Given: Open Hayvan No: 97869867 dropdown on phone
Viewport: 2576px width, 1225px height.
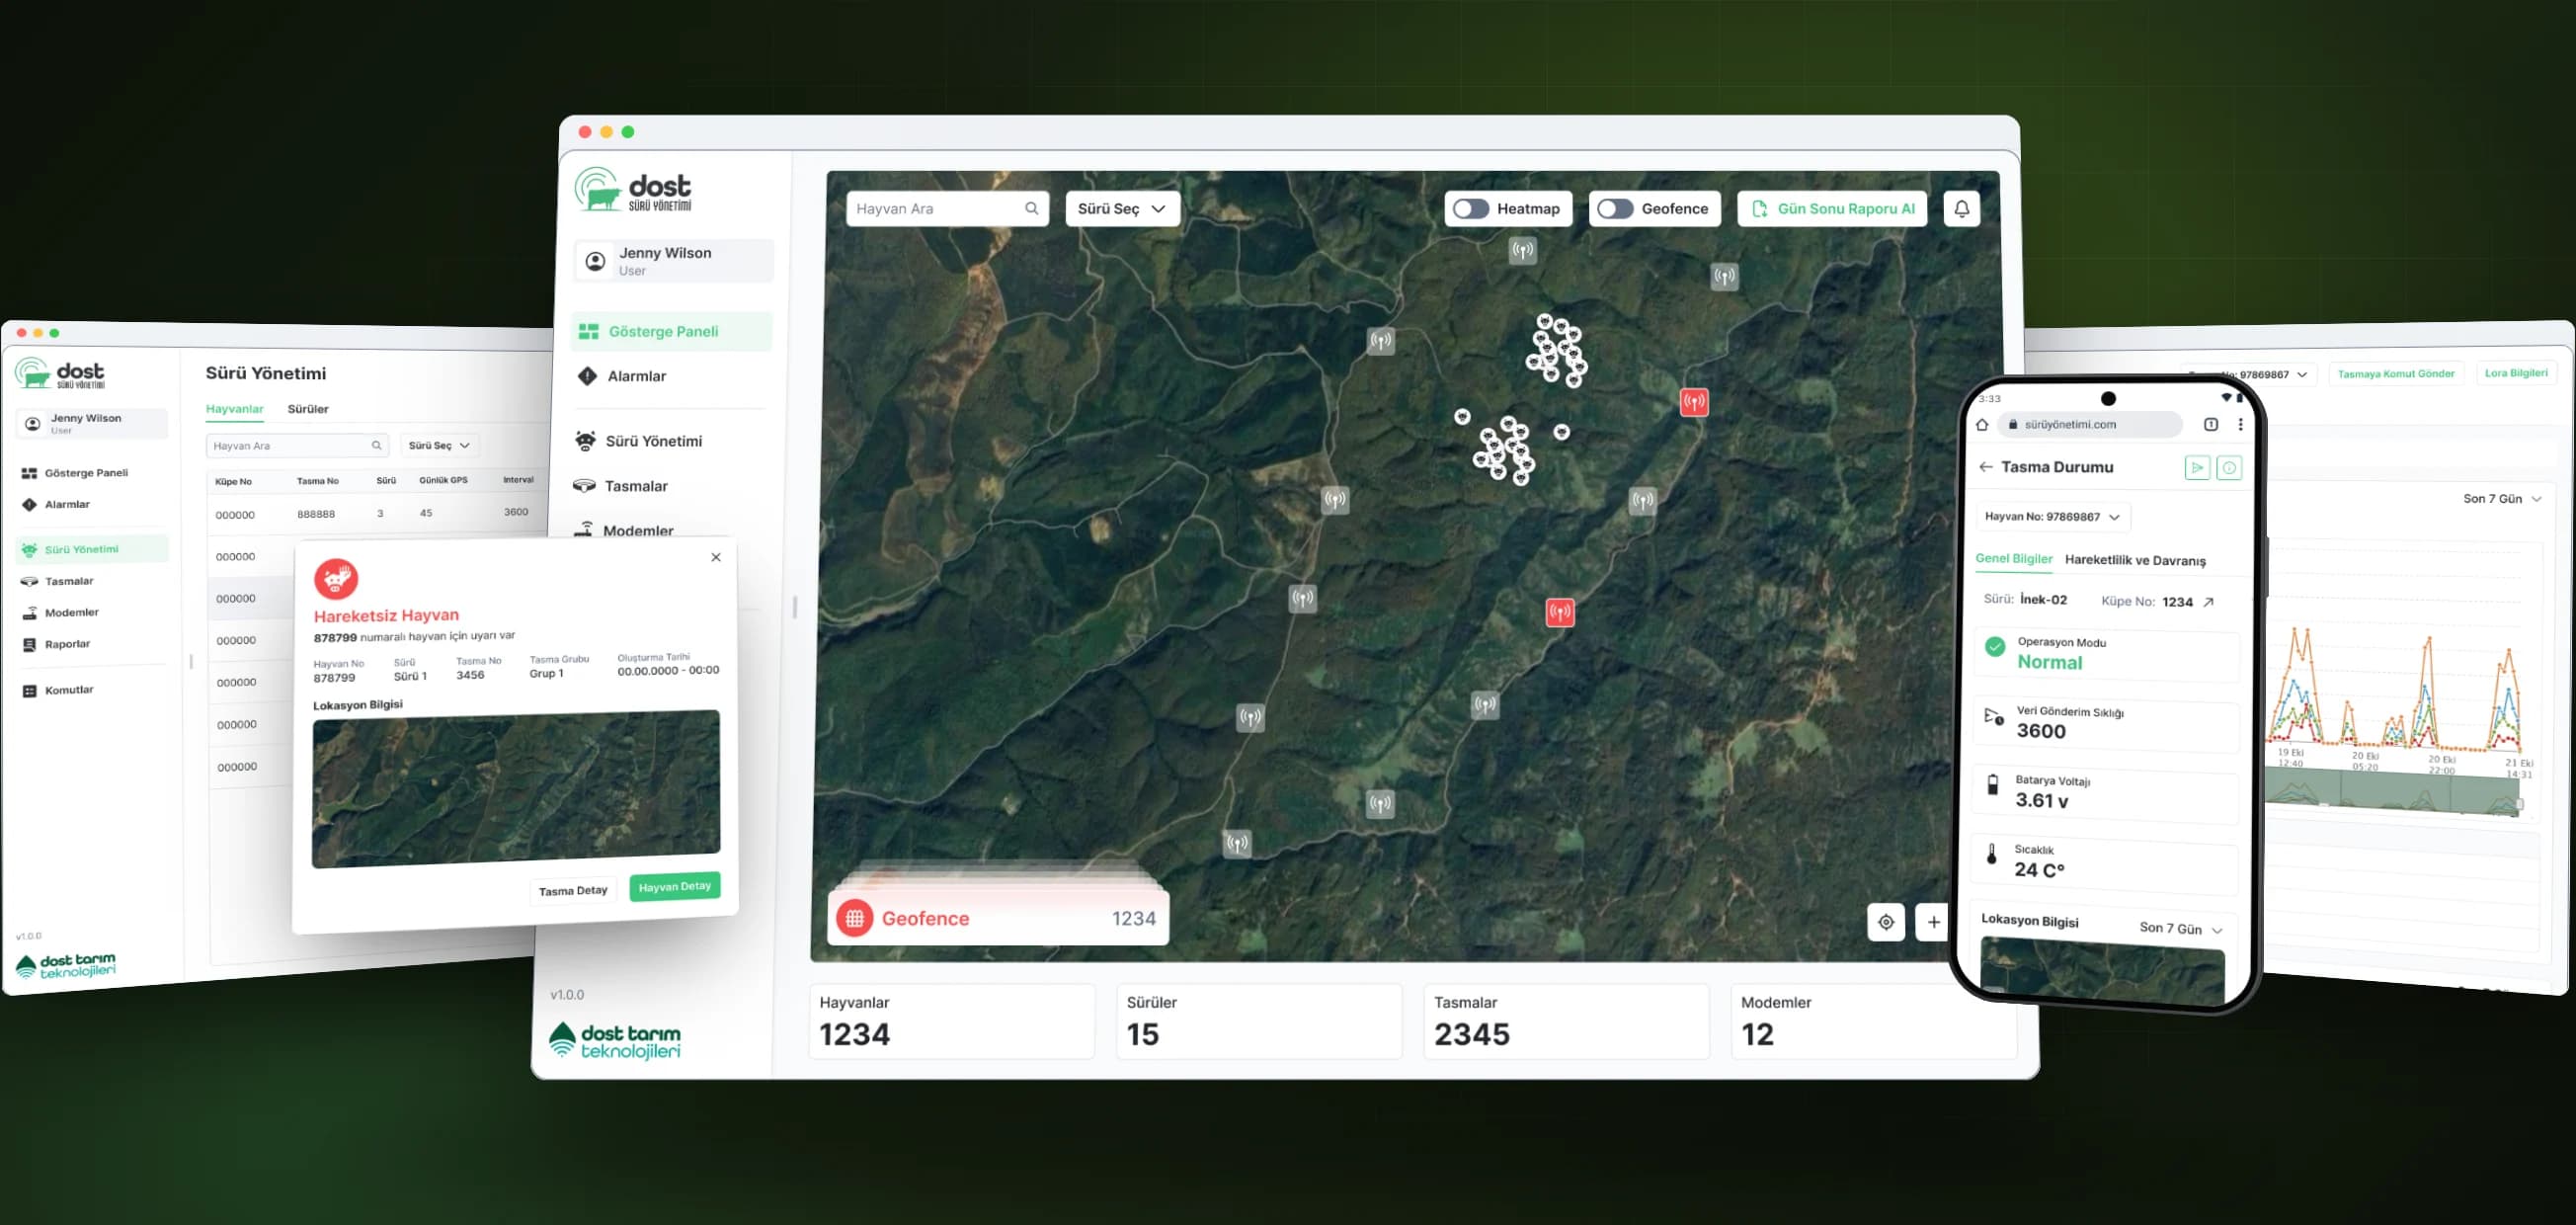Looking at the screenshot, I should 2053,517.
